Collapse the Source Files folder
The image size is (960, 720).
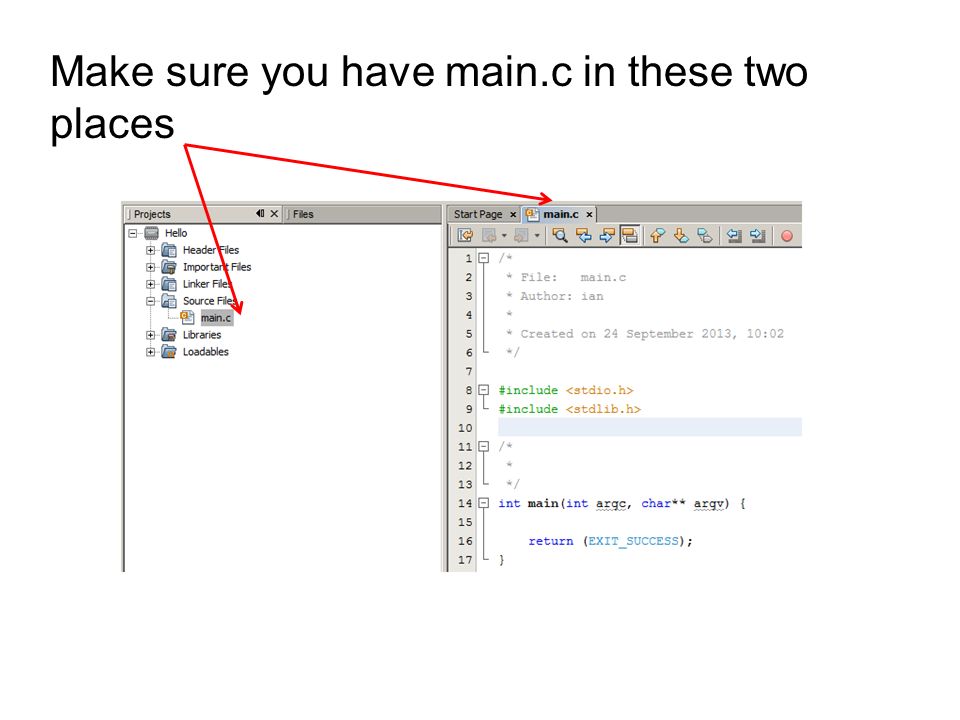coord(150,301)
